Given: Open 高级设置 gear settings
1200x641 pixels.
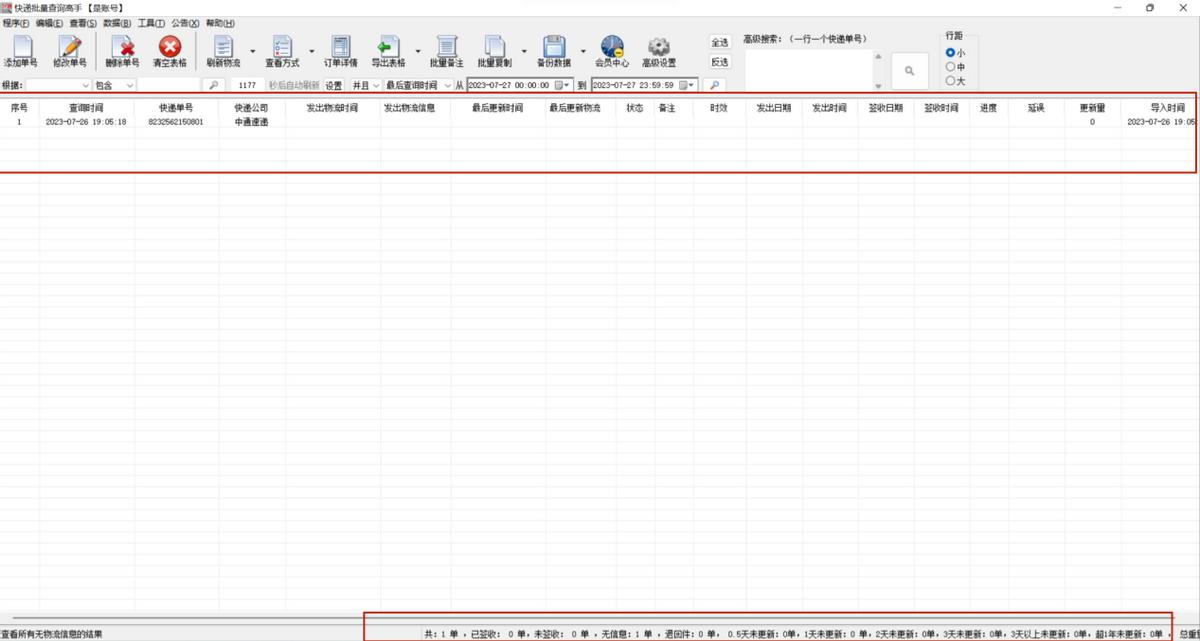Looking at the screenshot, I should [658, 49].
